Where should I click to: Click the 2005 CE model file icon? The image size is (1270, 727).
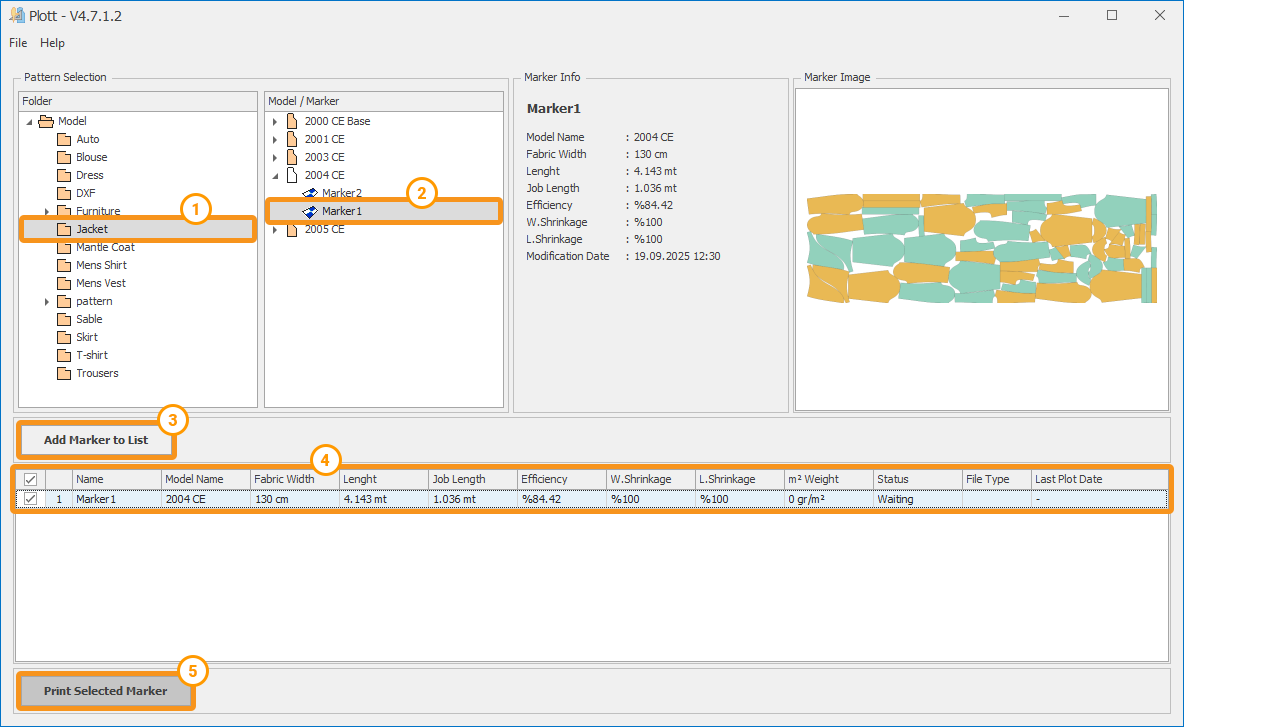point(292,229)
